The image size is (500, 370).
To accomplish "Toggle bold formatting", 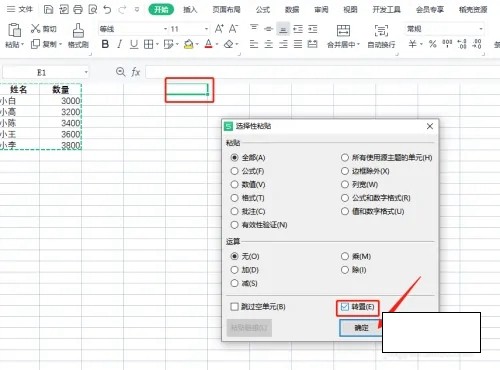I will tap(105, 44).
